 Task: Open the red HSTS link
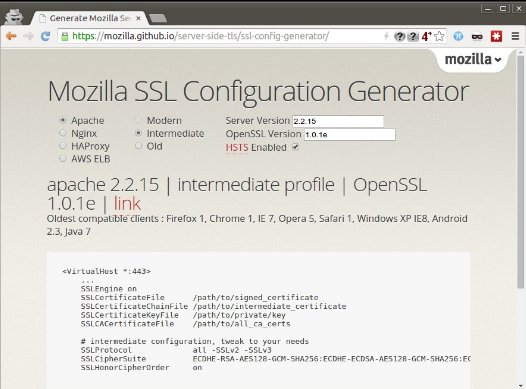coord(237,147)
